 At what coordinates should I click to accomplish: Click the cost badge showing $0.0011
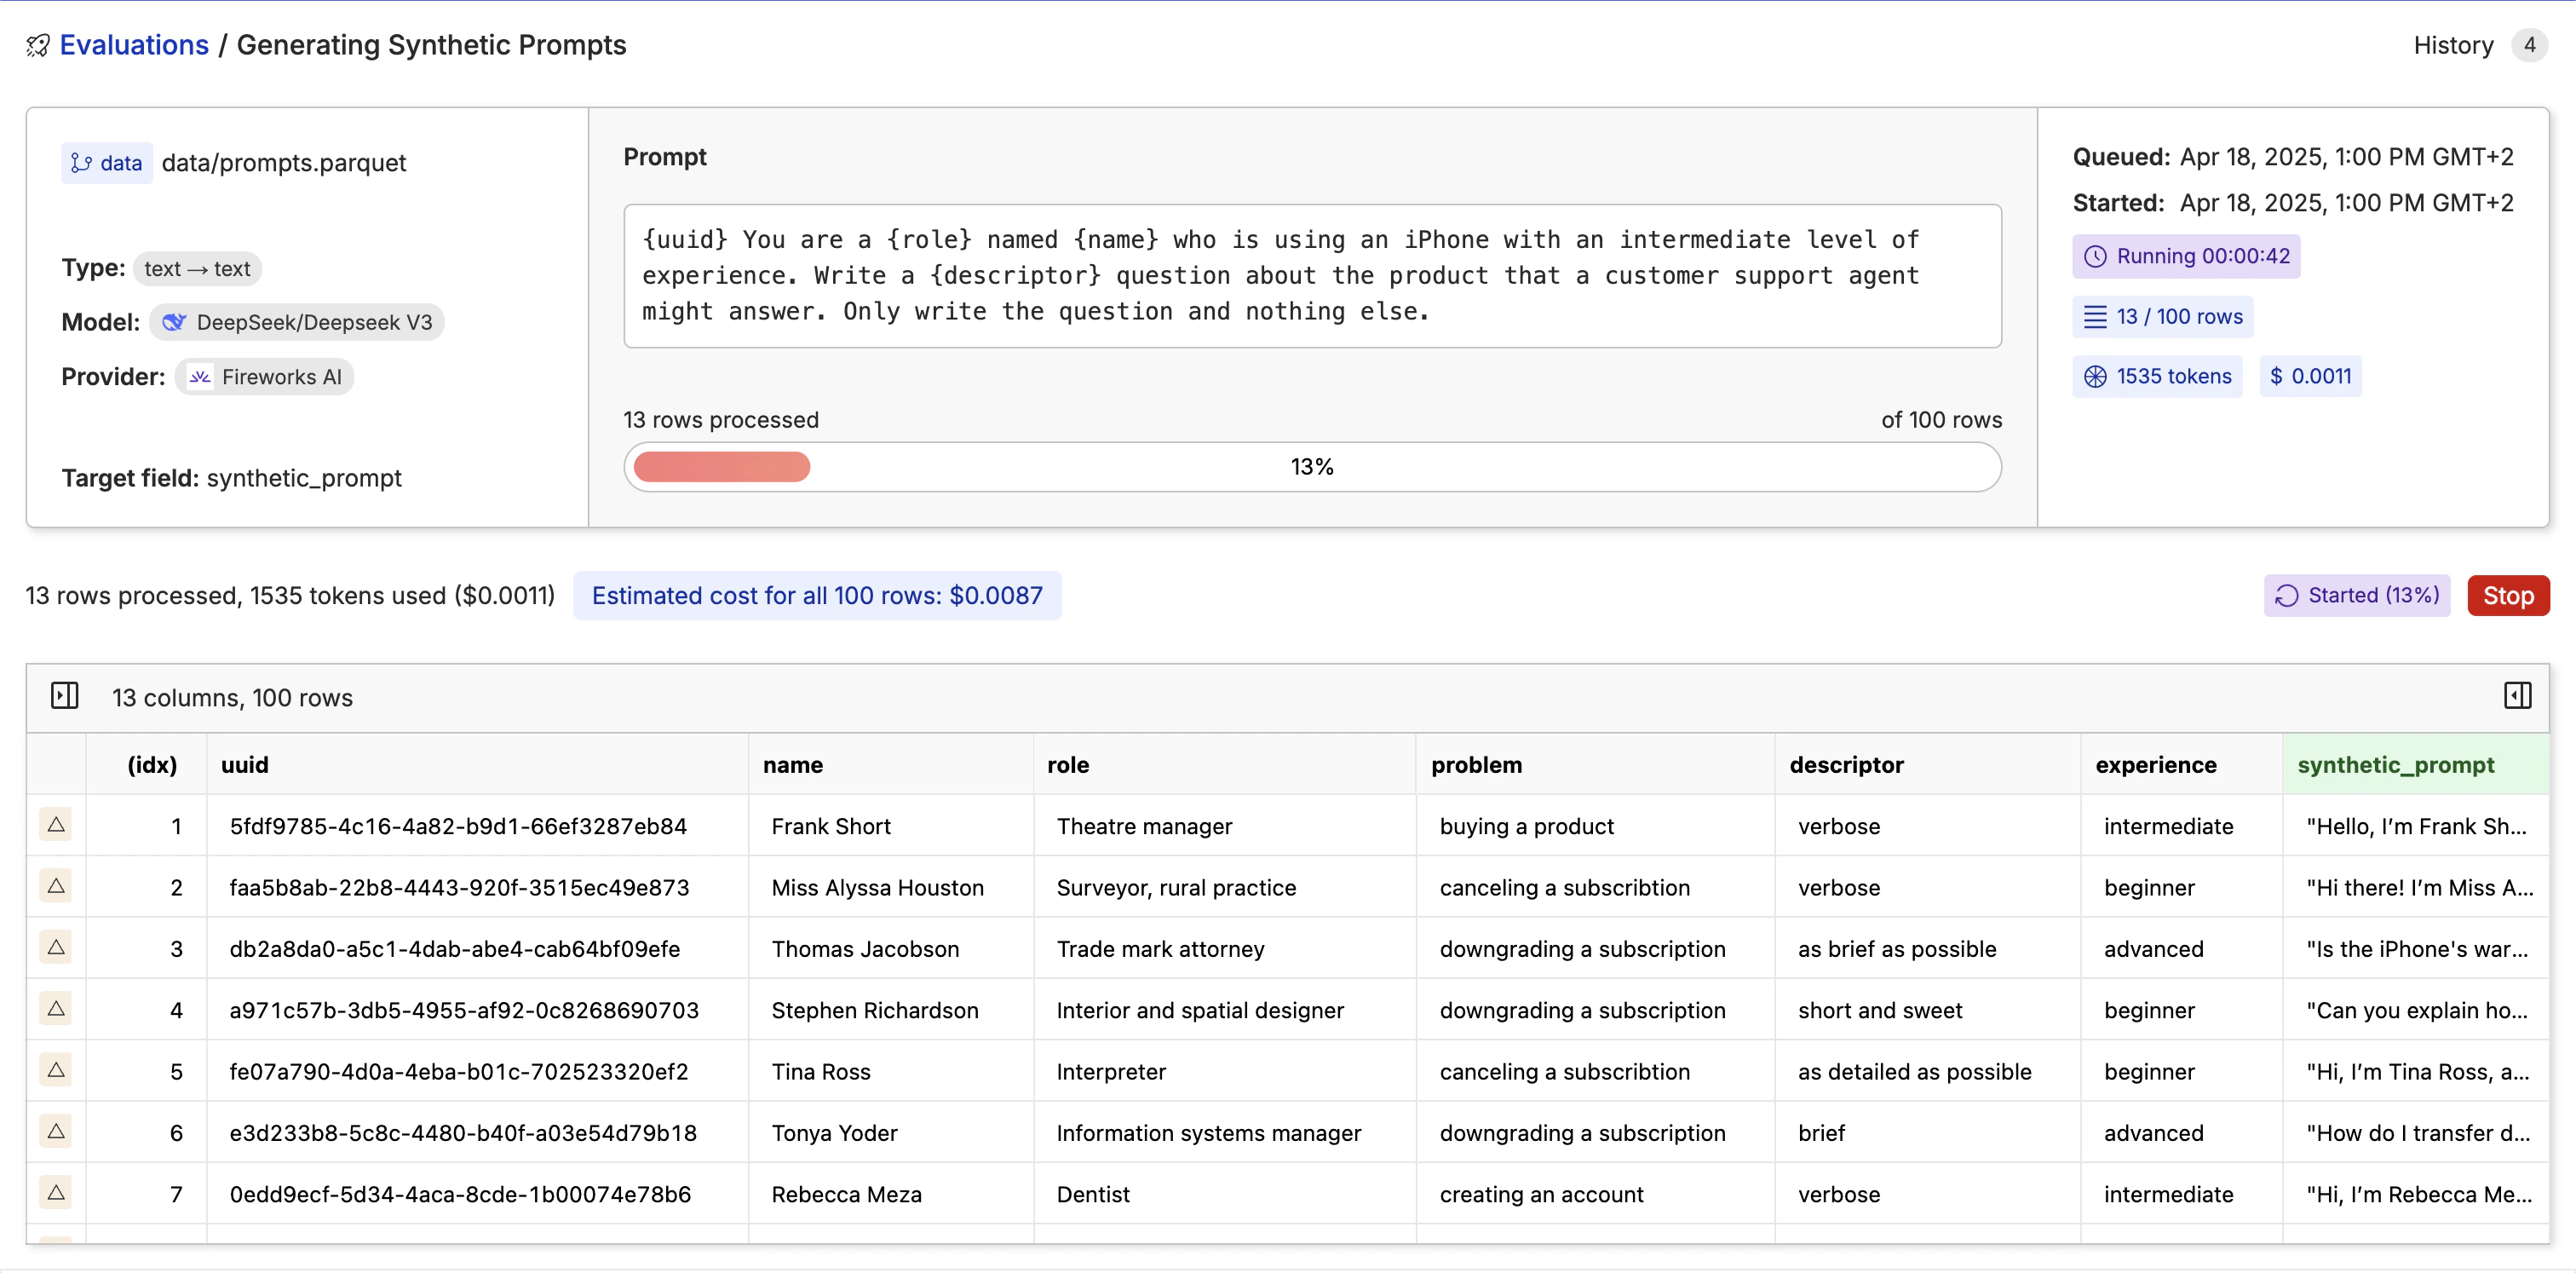[x=2310, y=377]
